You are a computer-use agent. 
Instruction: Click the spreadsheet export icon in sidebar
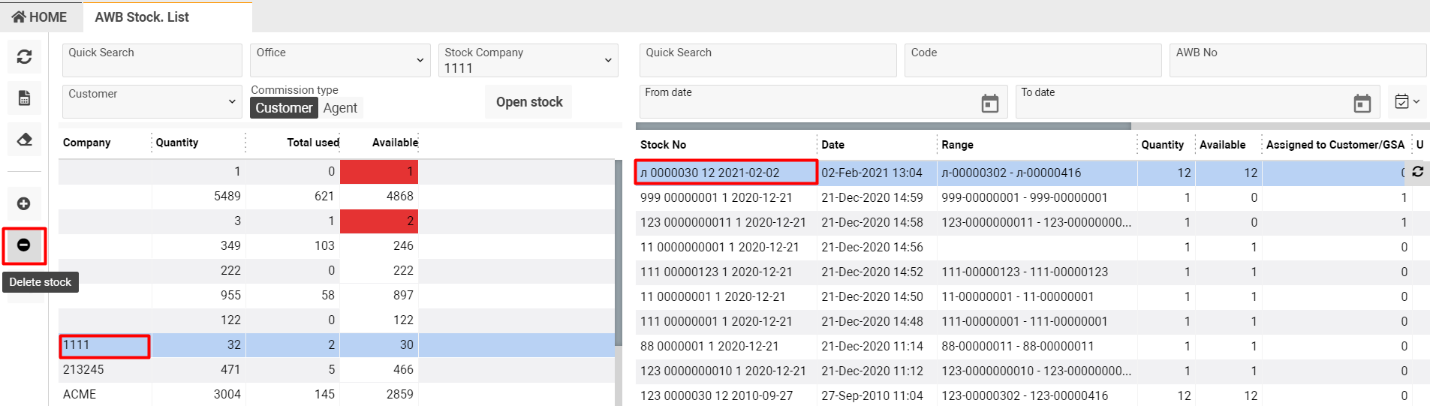pos(24,99)
